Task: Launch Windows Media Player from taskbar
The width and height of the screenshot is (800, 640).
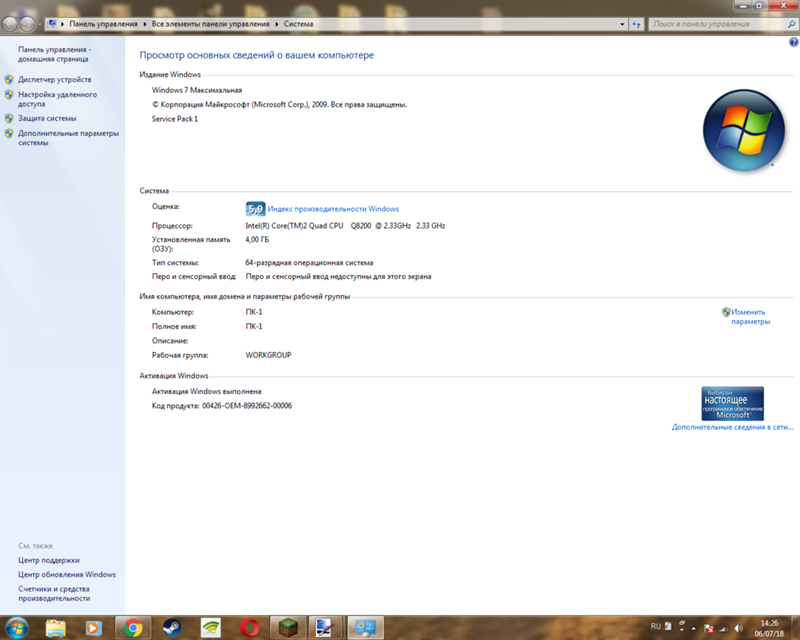Action: [x=93, y=628]
